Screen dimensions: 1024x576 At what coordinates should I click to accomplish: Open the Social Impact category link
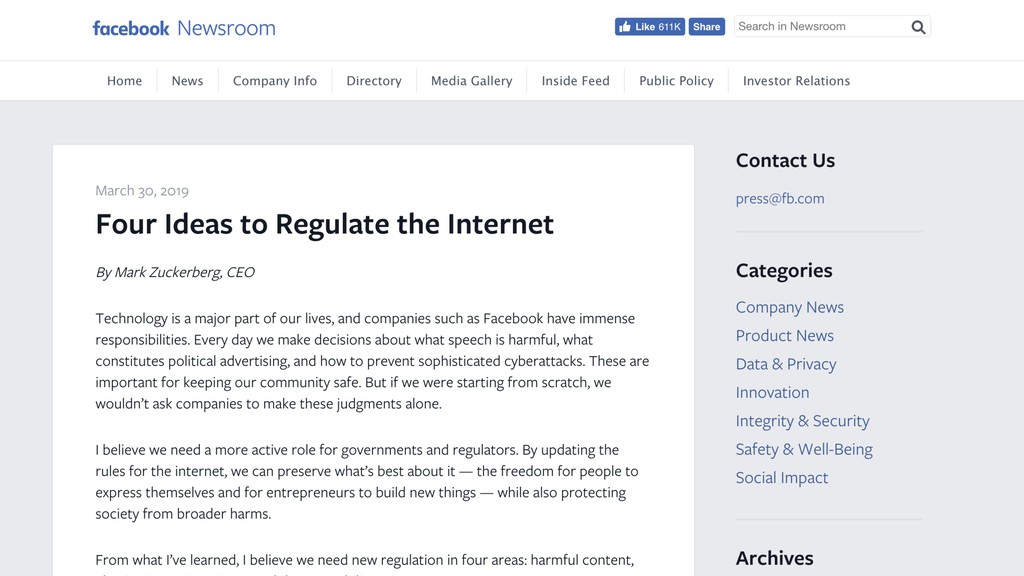pyautogui.click(x=782, y=477)
